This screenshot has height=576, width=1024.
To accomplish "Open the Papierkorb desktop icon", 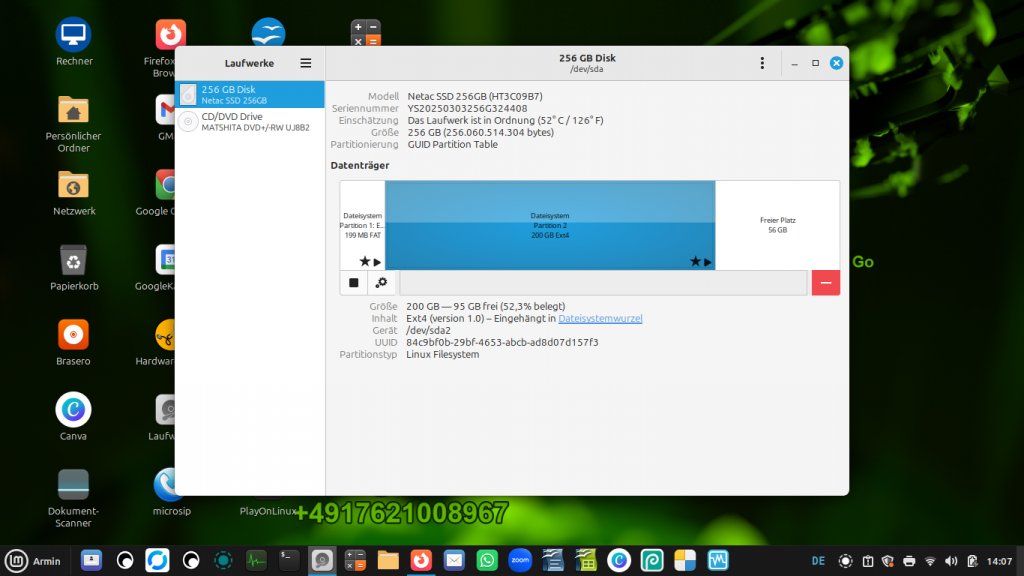I will 73,260.
